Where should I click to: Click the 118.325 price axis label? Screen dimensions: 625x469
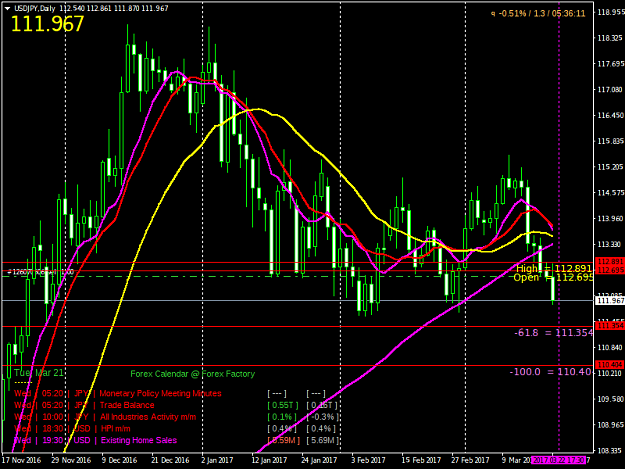610,38
